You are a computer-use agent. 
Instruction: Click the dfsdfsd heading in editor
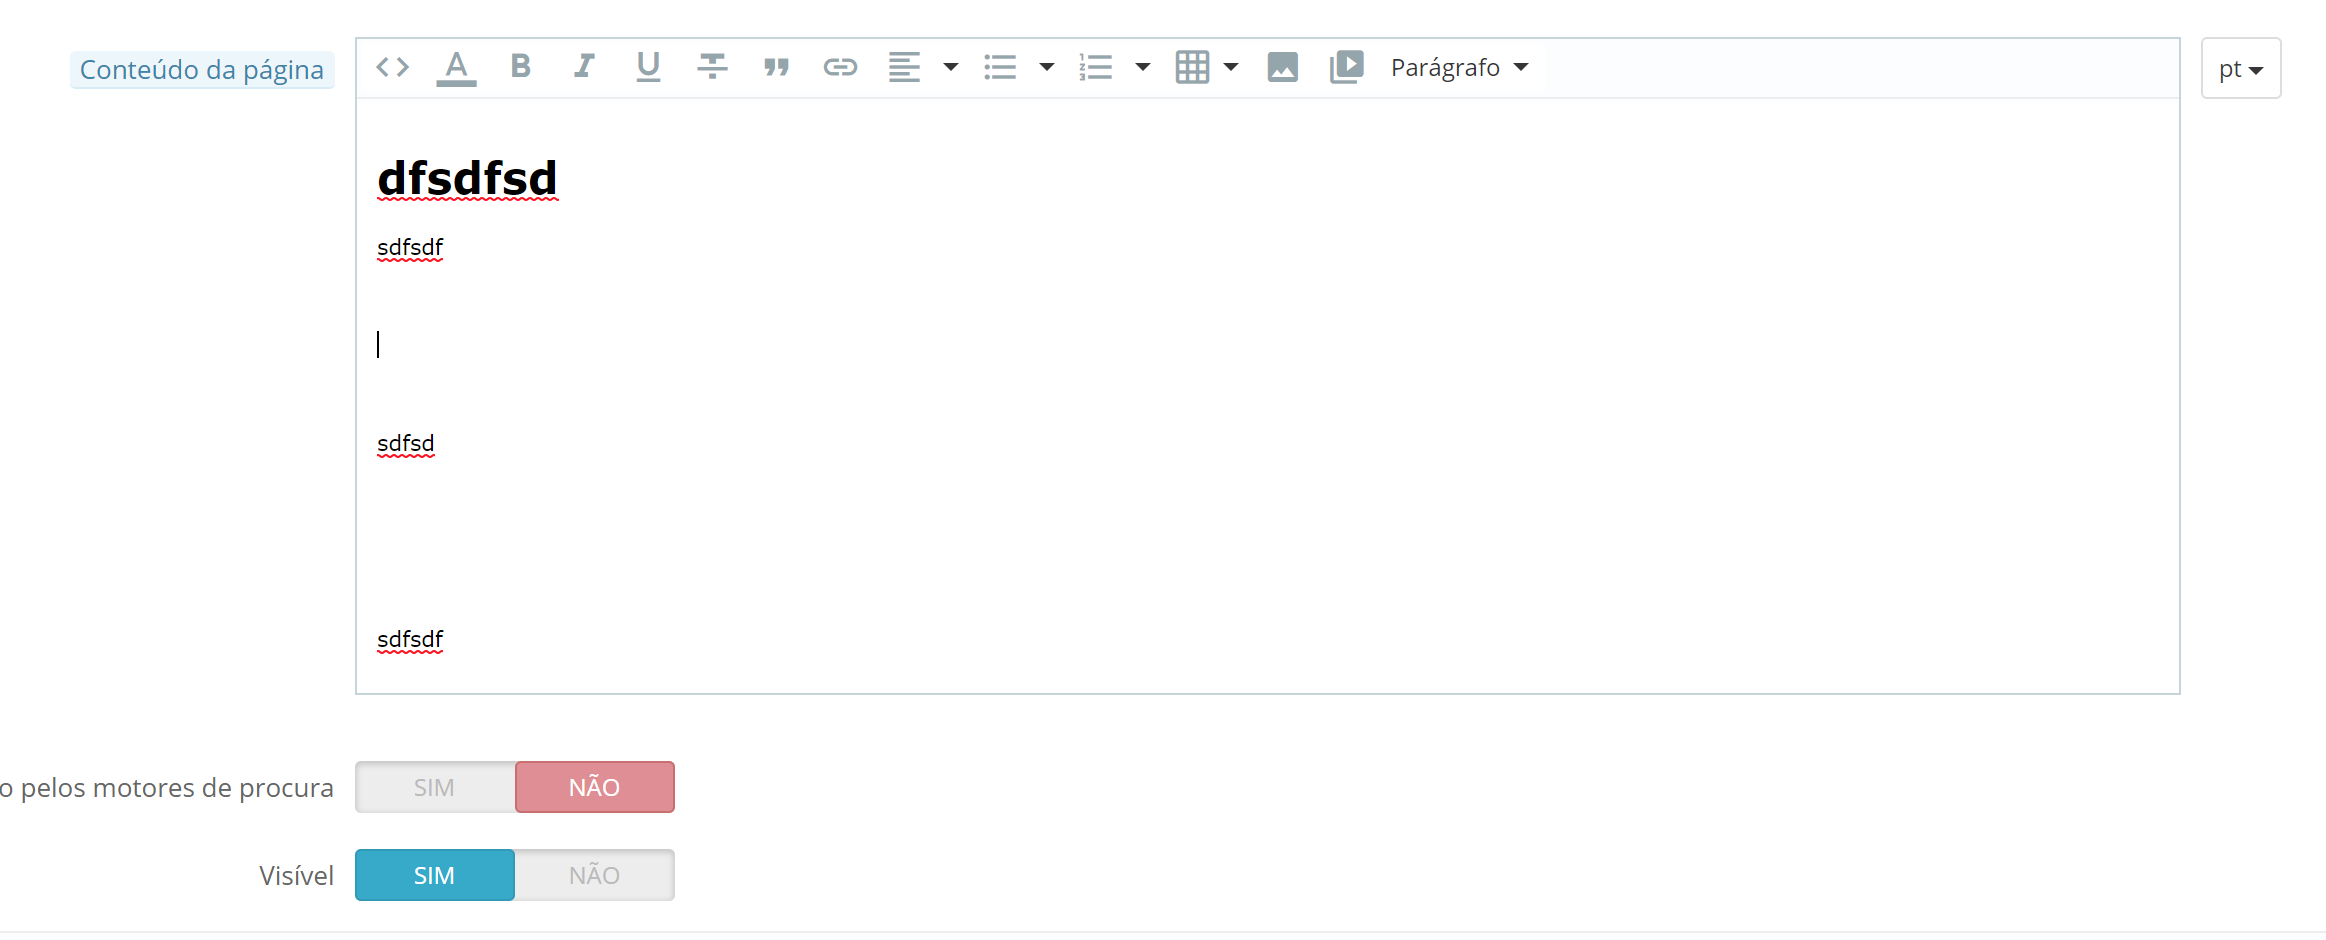[x=467, y=178]
